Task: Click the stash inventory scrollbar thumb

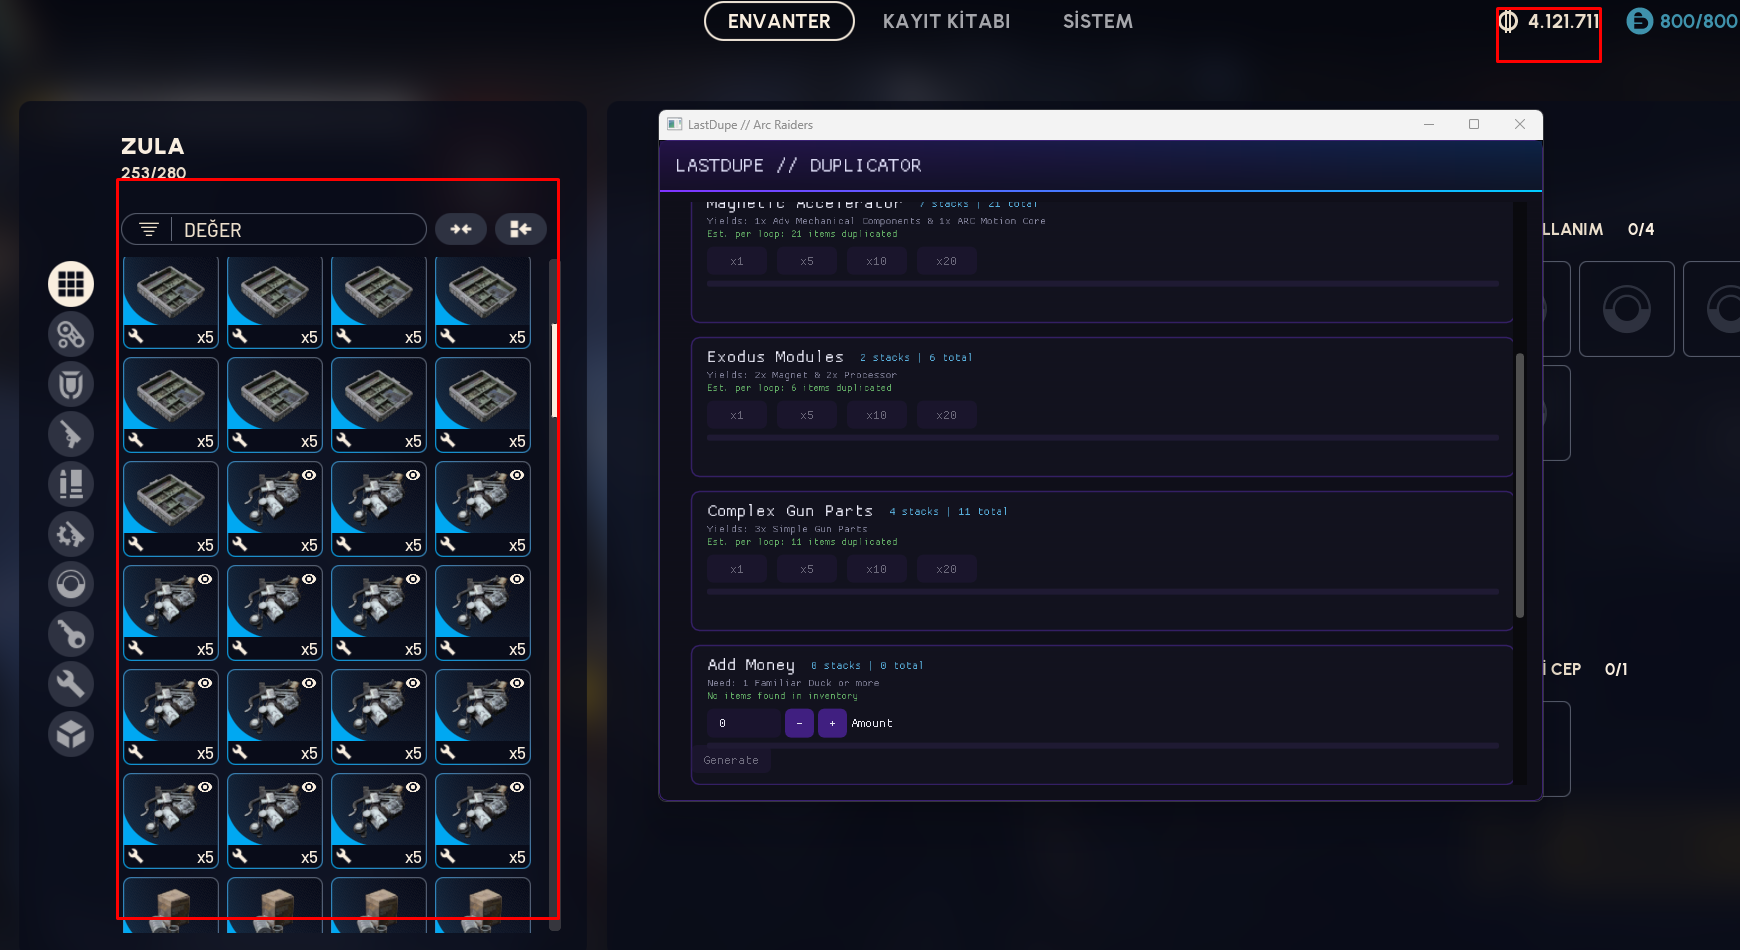Action: click(x=555, y=370)
